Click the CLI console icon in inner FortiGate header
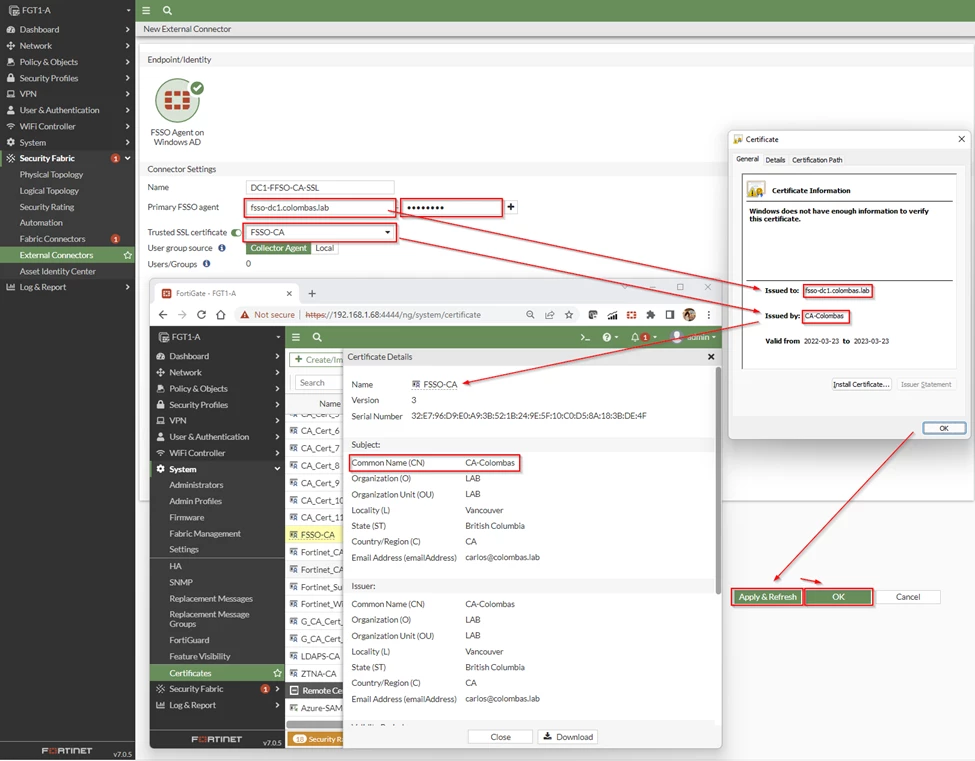975x761 pixels. pos(585,337)
